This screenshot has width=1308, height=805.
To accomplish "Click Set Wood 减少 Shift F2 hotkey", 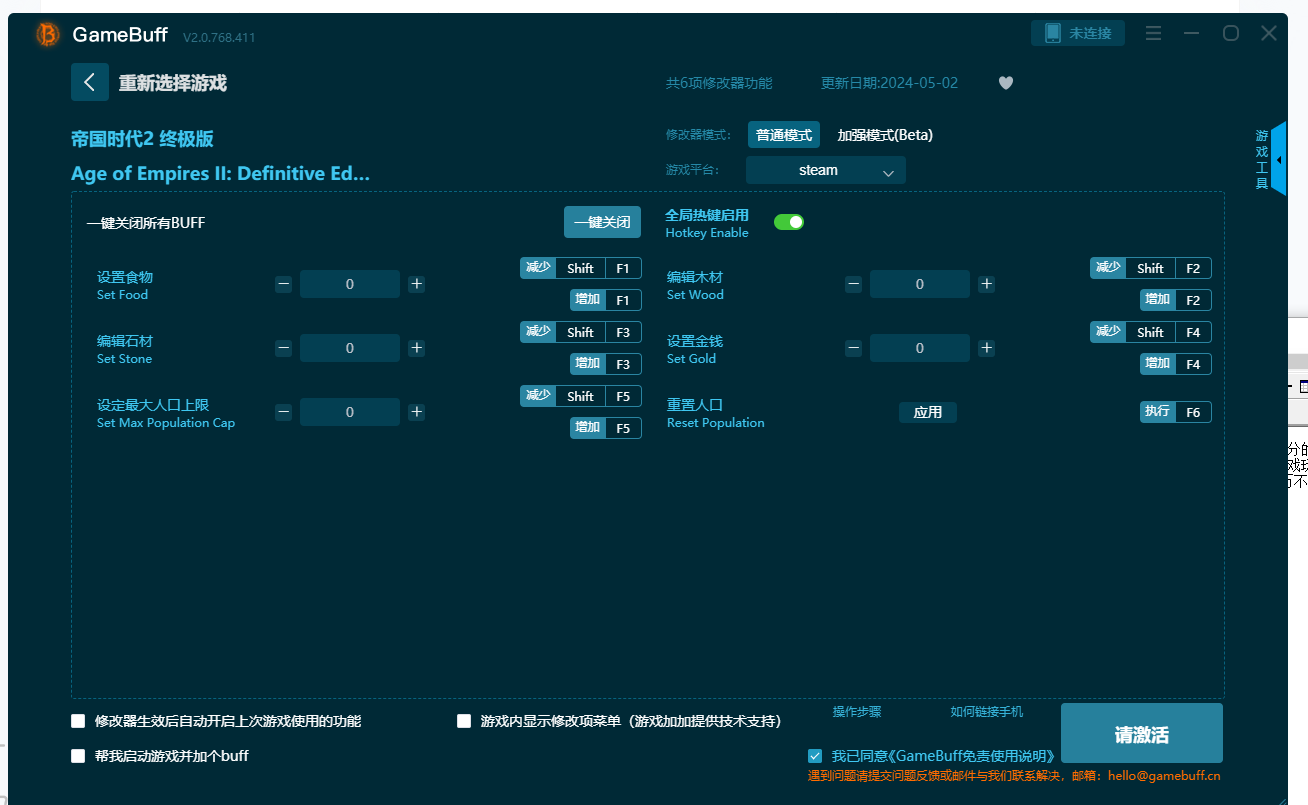I will point(1151,268).
